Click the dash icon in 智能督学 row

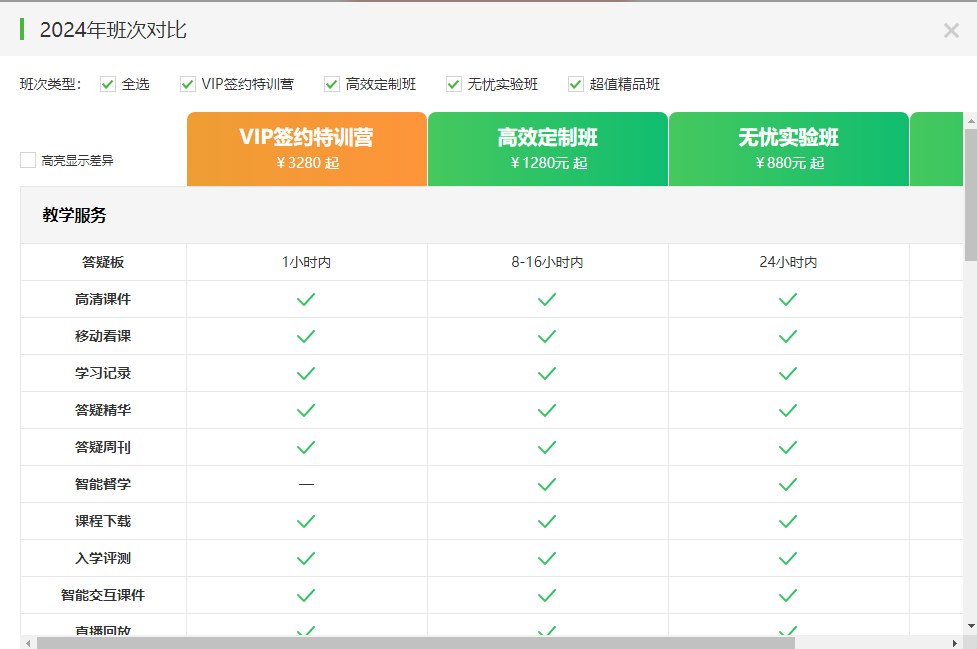pyautogui.click(x=306, y=484)
